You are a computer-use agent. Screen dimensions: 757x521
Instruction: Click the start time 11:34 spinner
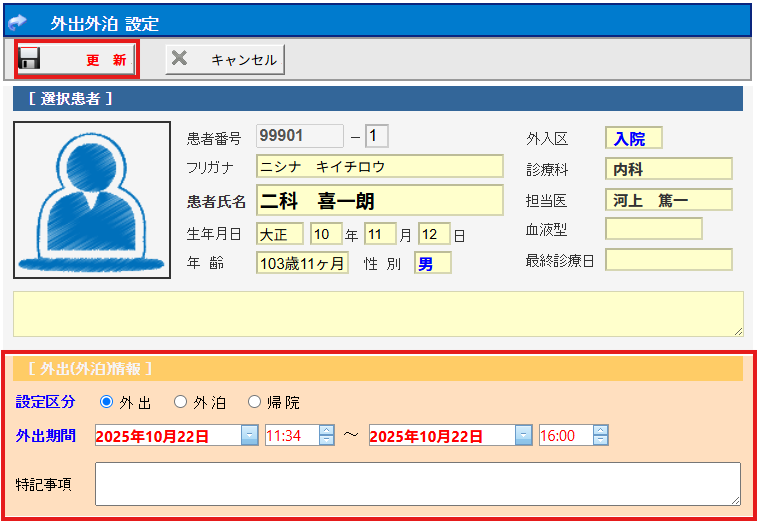pos(326,436)
